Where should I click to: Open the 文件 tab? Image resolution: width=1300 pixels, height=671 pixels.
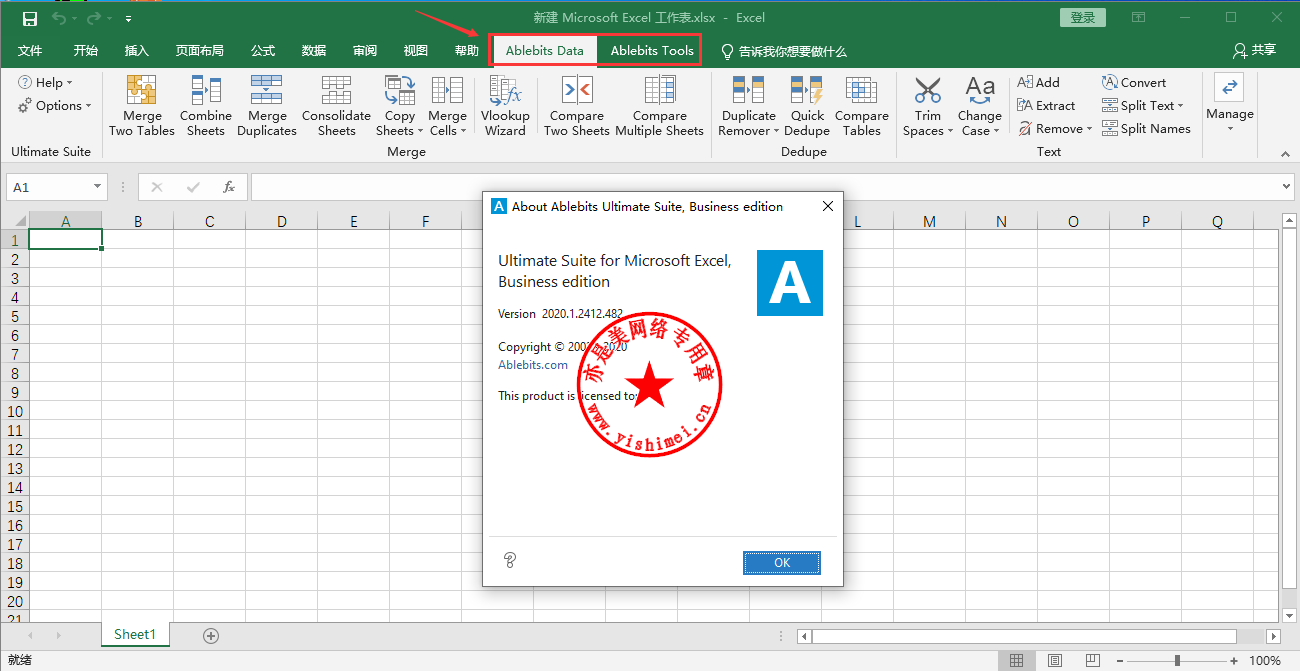[x=30, y=51]
